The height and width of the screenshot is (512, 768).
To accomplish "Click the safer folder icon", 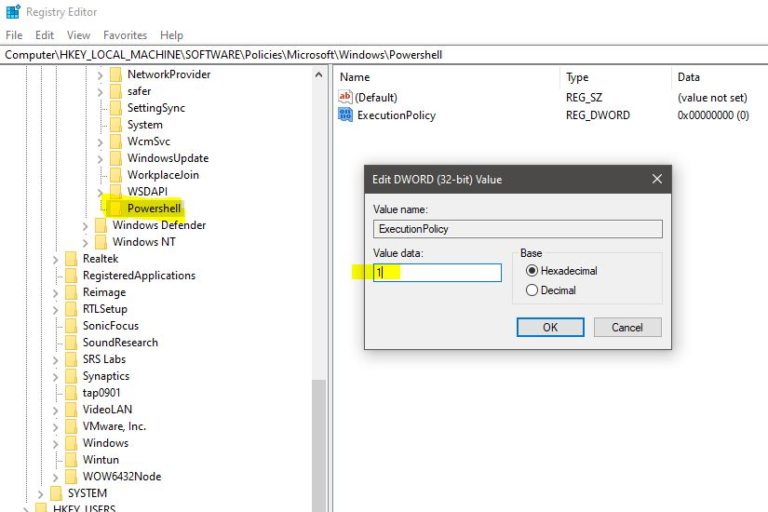I will (116, 91).
